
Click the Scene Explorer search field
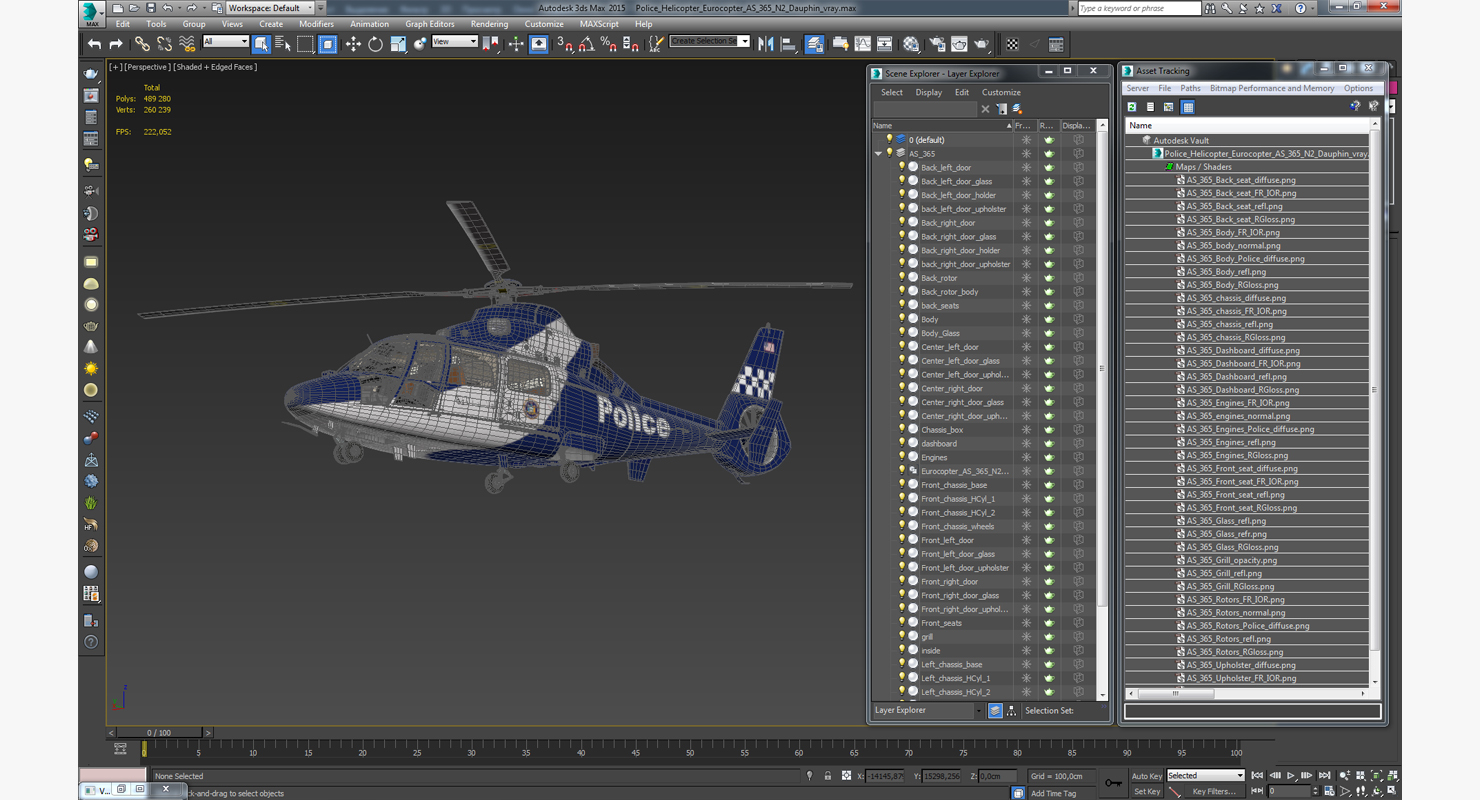[925, 109]
